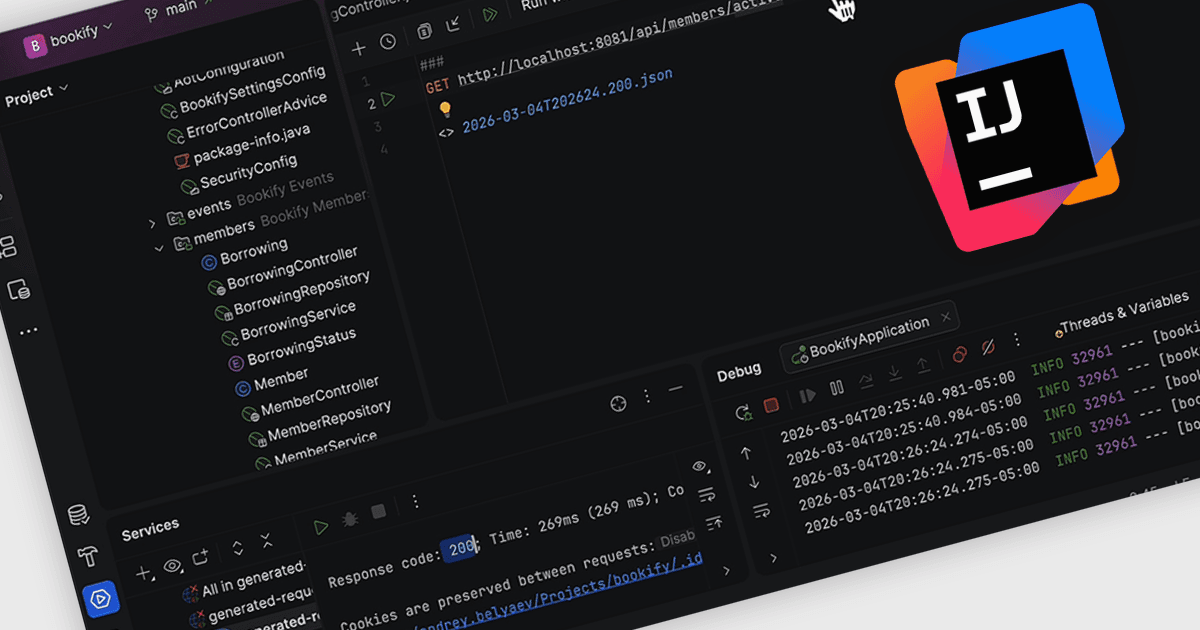Open the Database tool window icon
The width and height of the screenshot is (1200, 630).
point(78,516)
